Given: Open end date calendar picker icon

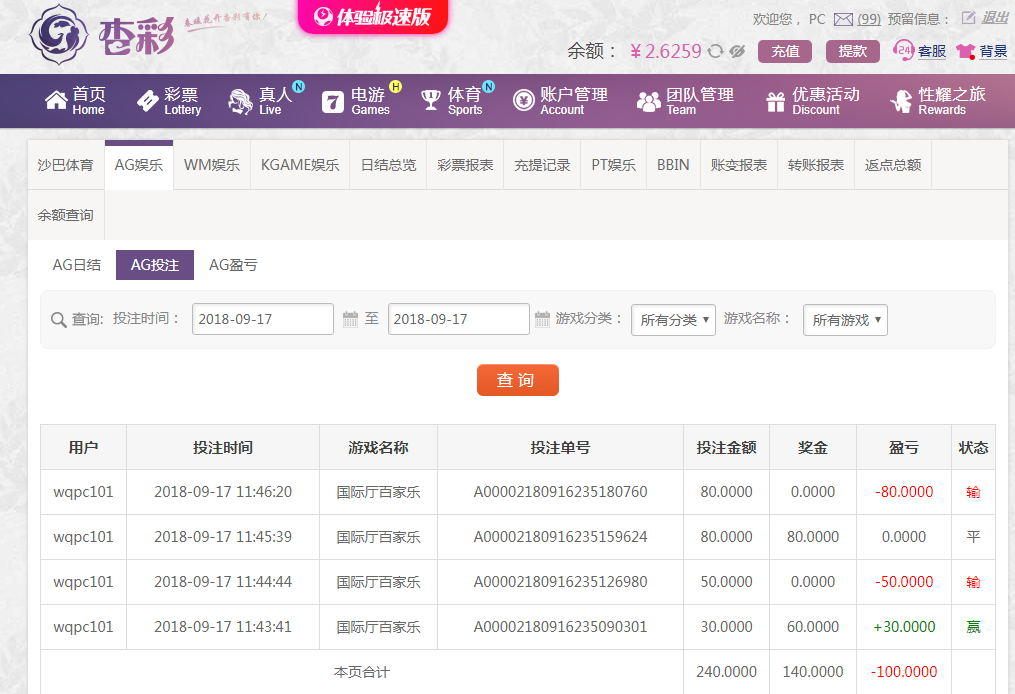Looking at the screenshot, I should click(542, 319).
